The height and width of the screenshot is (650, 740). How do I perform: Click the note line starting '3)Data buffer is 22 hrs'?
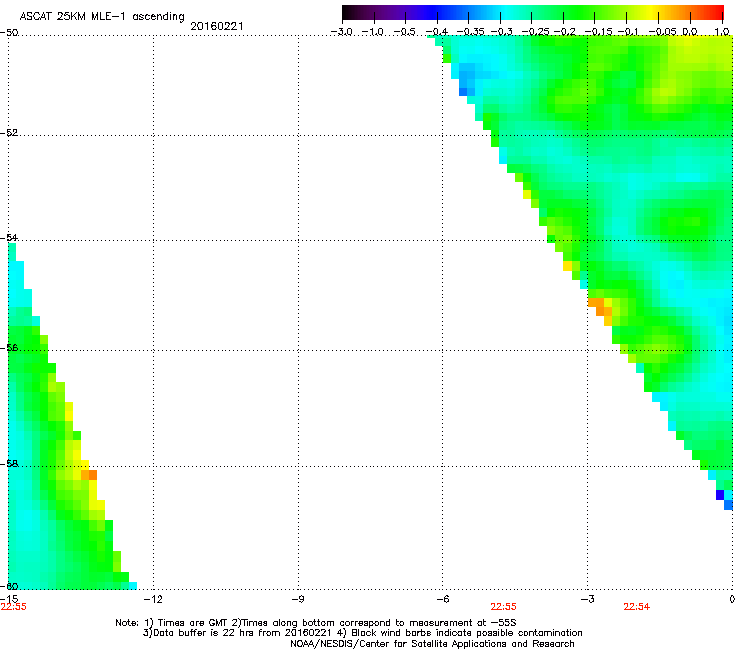click(362, 633)
